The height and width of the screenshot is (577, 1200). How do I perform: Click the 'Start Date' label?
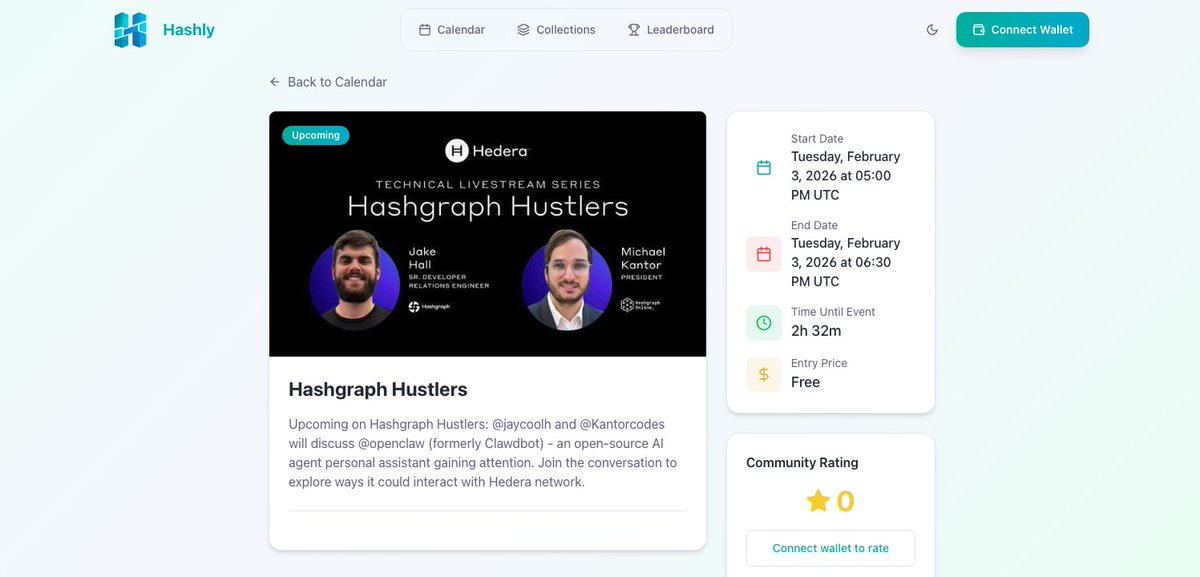[817, 139]
